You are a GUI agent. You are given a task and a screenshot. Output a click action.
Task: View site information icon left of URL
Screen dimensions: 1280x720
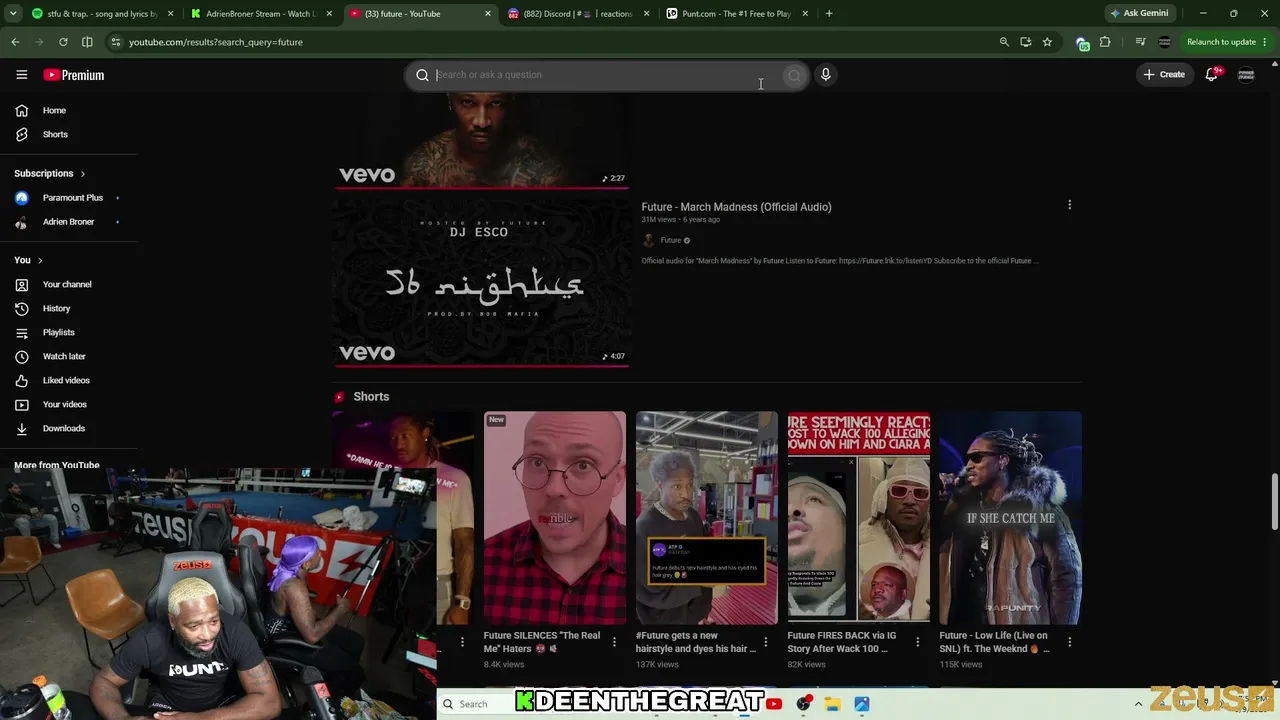point(116,42)
